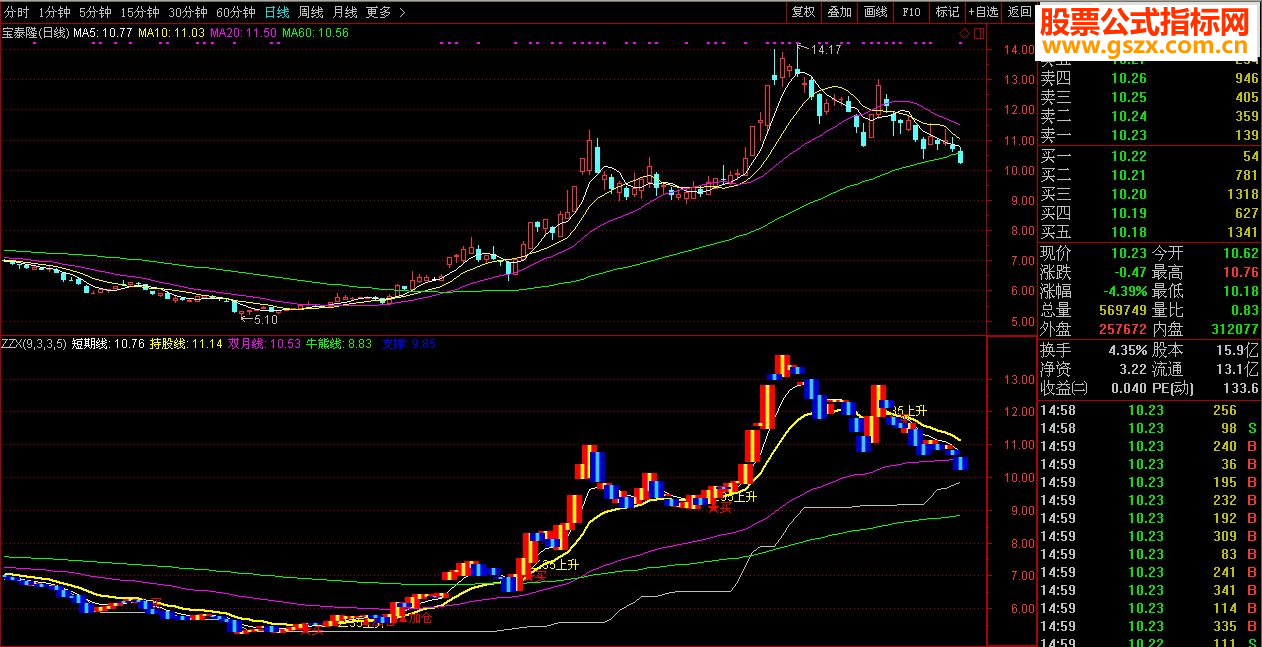The width and height of the screenshot is (1262, 647).
Task: Switch to the 月线 monthly chart tab
Action: 345,12
